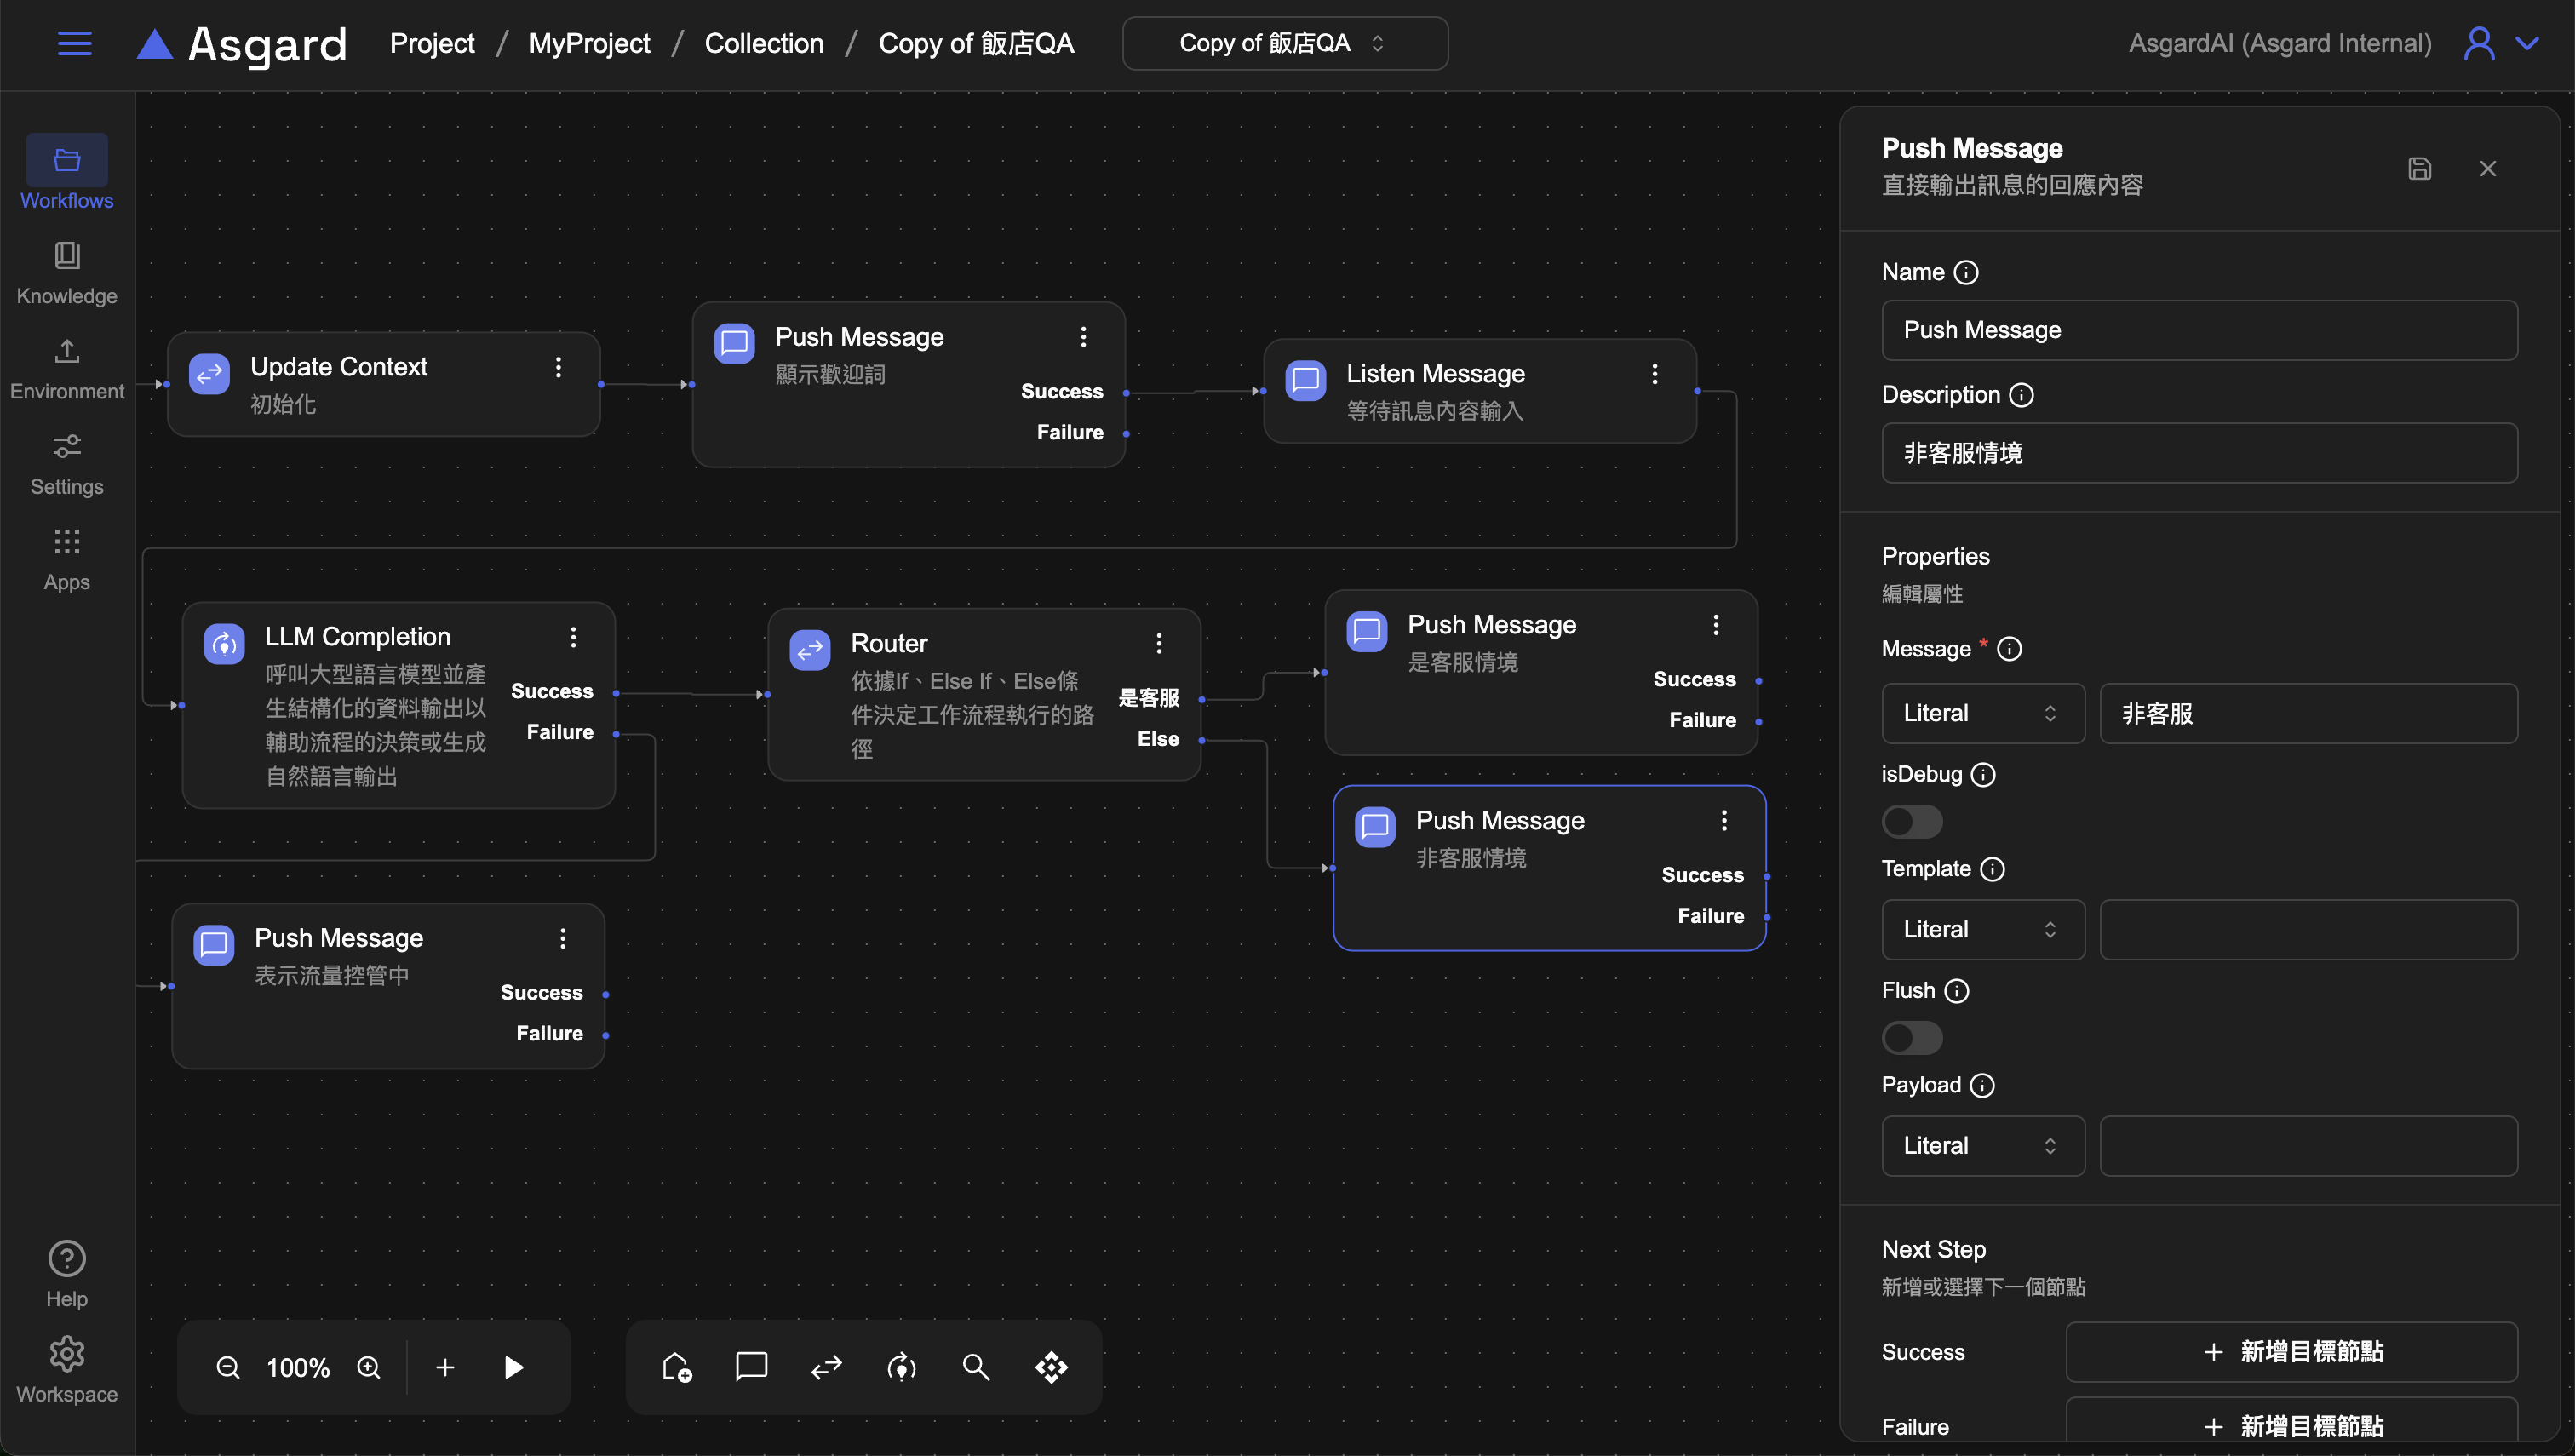This screenshot has width=2575, height=1456.
Task: Toggle the isDebug switch
Action: [1911, 822]
